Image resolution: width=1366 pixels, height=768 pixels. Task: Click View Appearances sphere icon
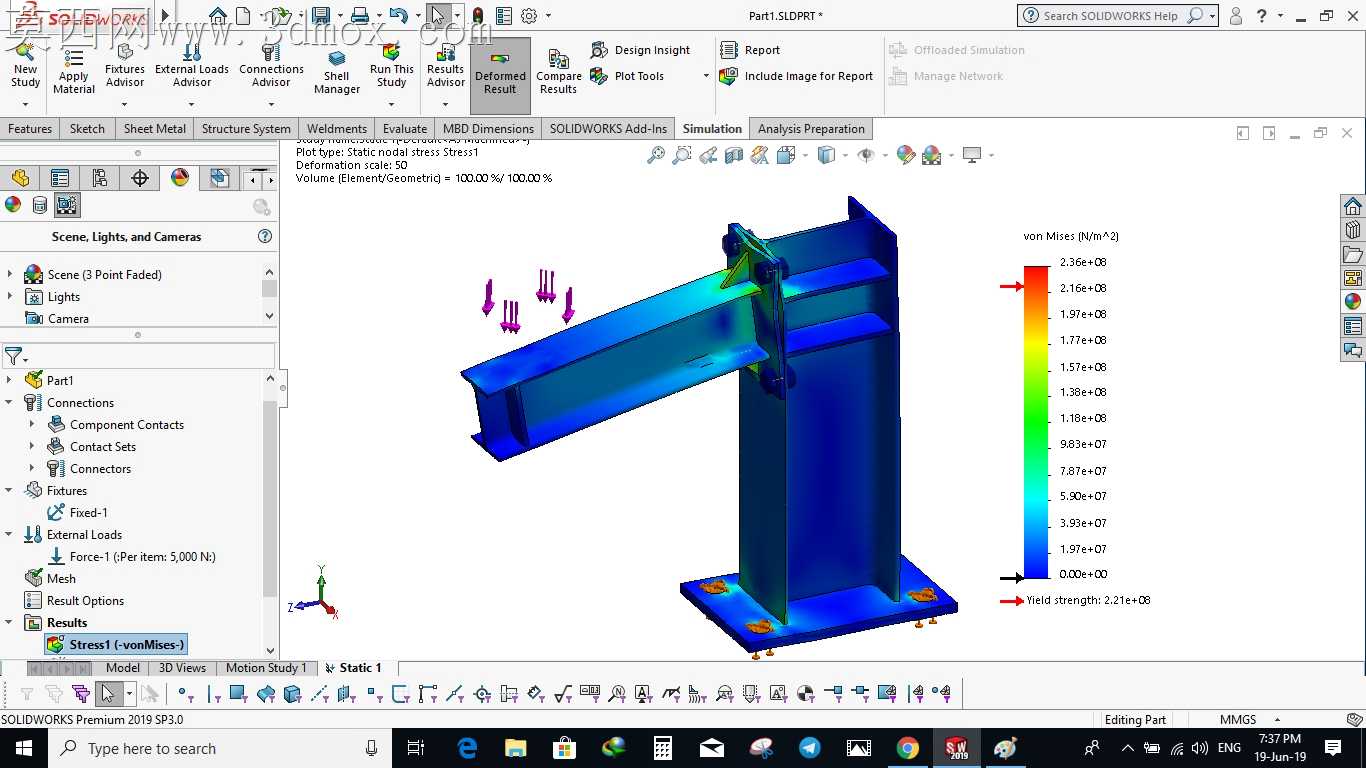coord(13,205)
